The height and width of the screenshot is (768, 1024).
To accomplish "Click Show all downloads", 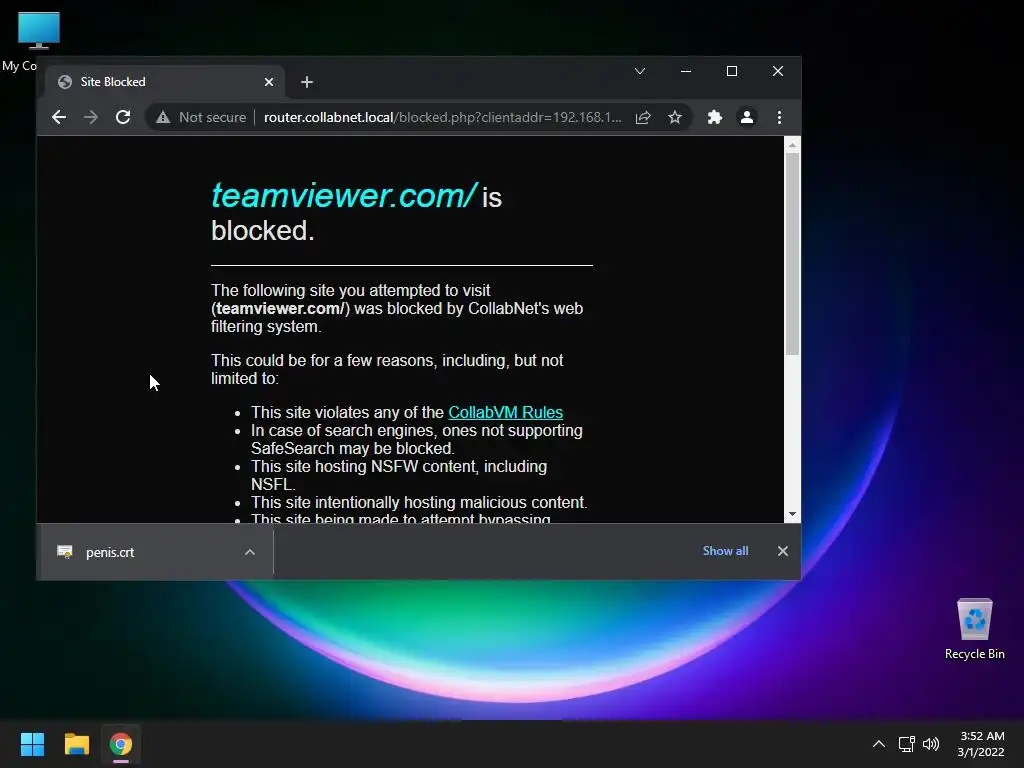I will [725, 551].
